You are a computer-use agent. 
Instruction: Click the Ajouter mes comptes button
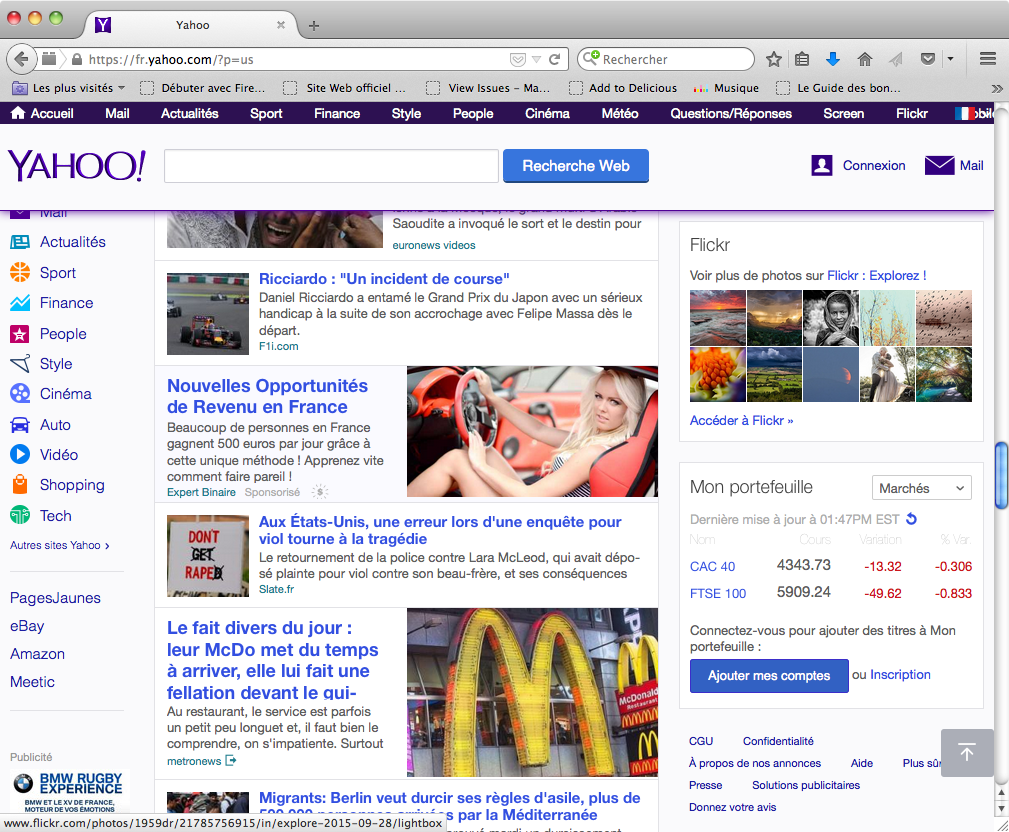(x=769, y=676)
